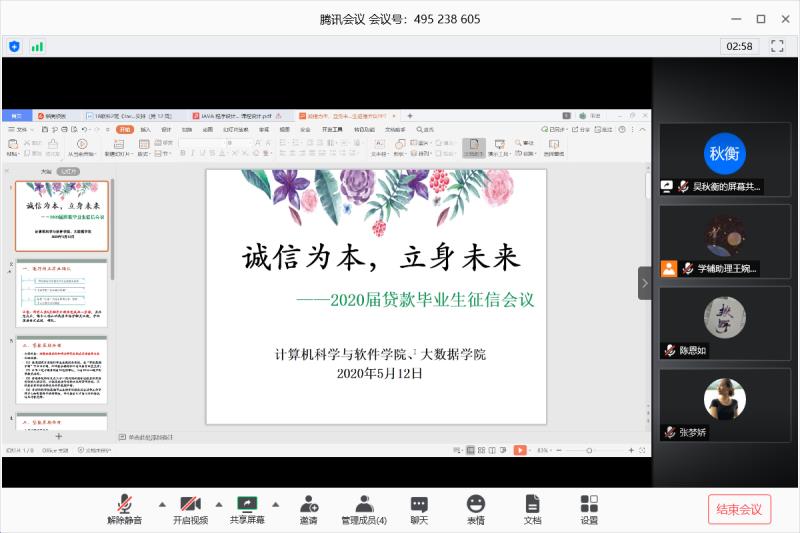Select 张梦娇's participant video tile
Viewport: 800px width, 533px height.
pos(725,404)
